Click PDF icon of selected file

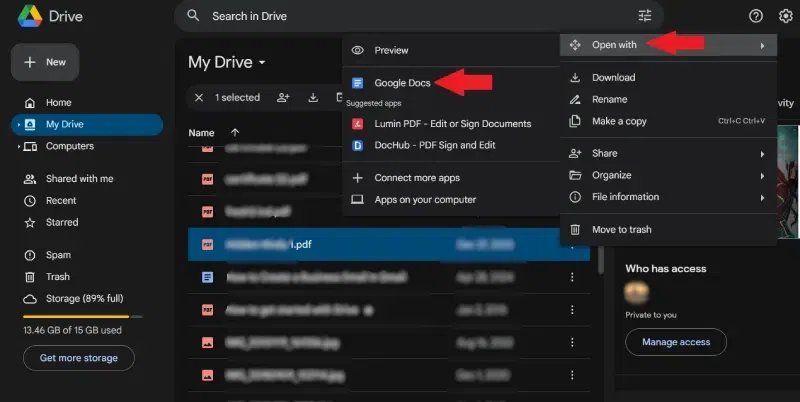[207, 244]
